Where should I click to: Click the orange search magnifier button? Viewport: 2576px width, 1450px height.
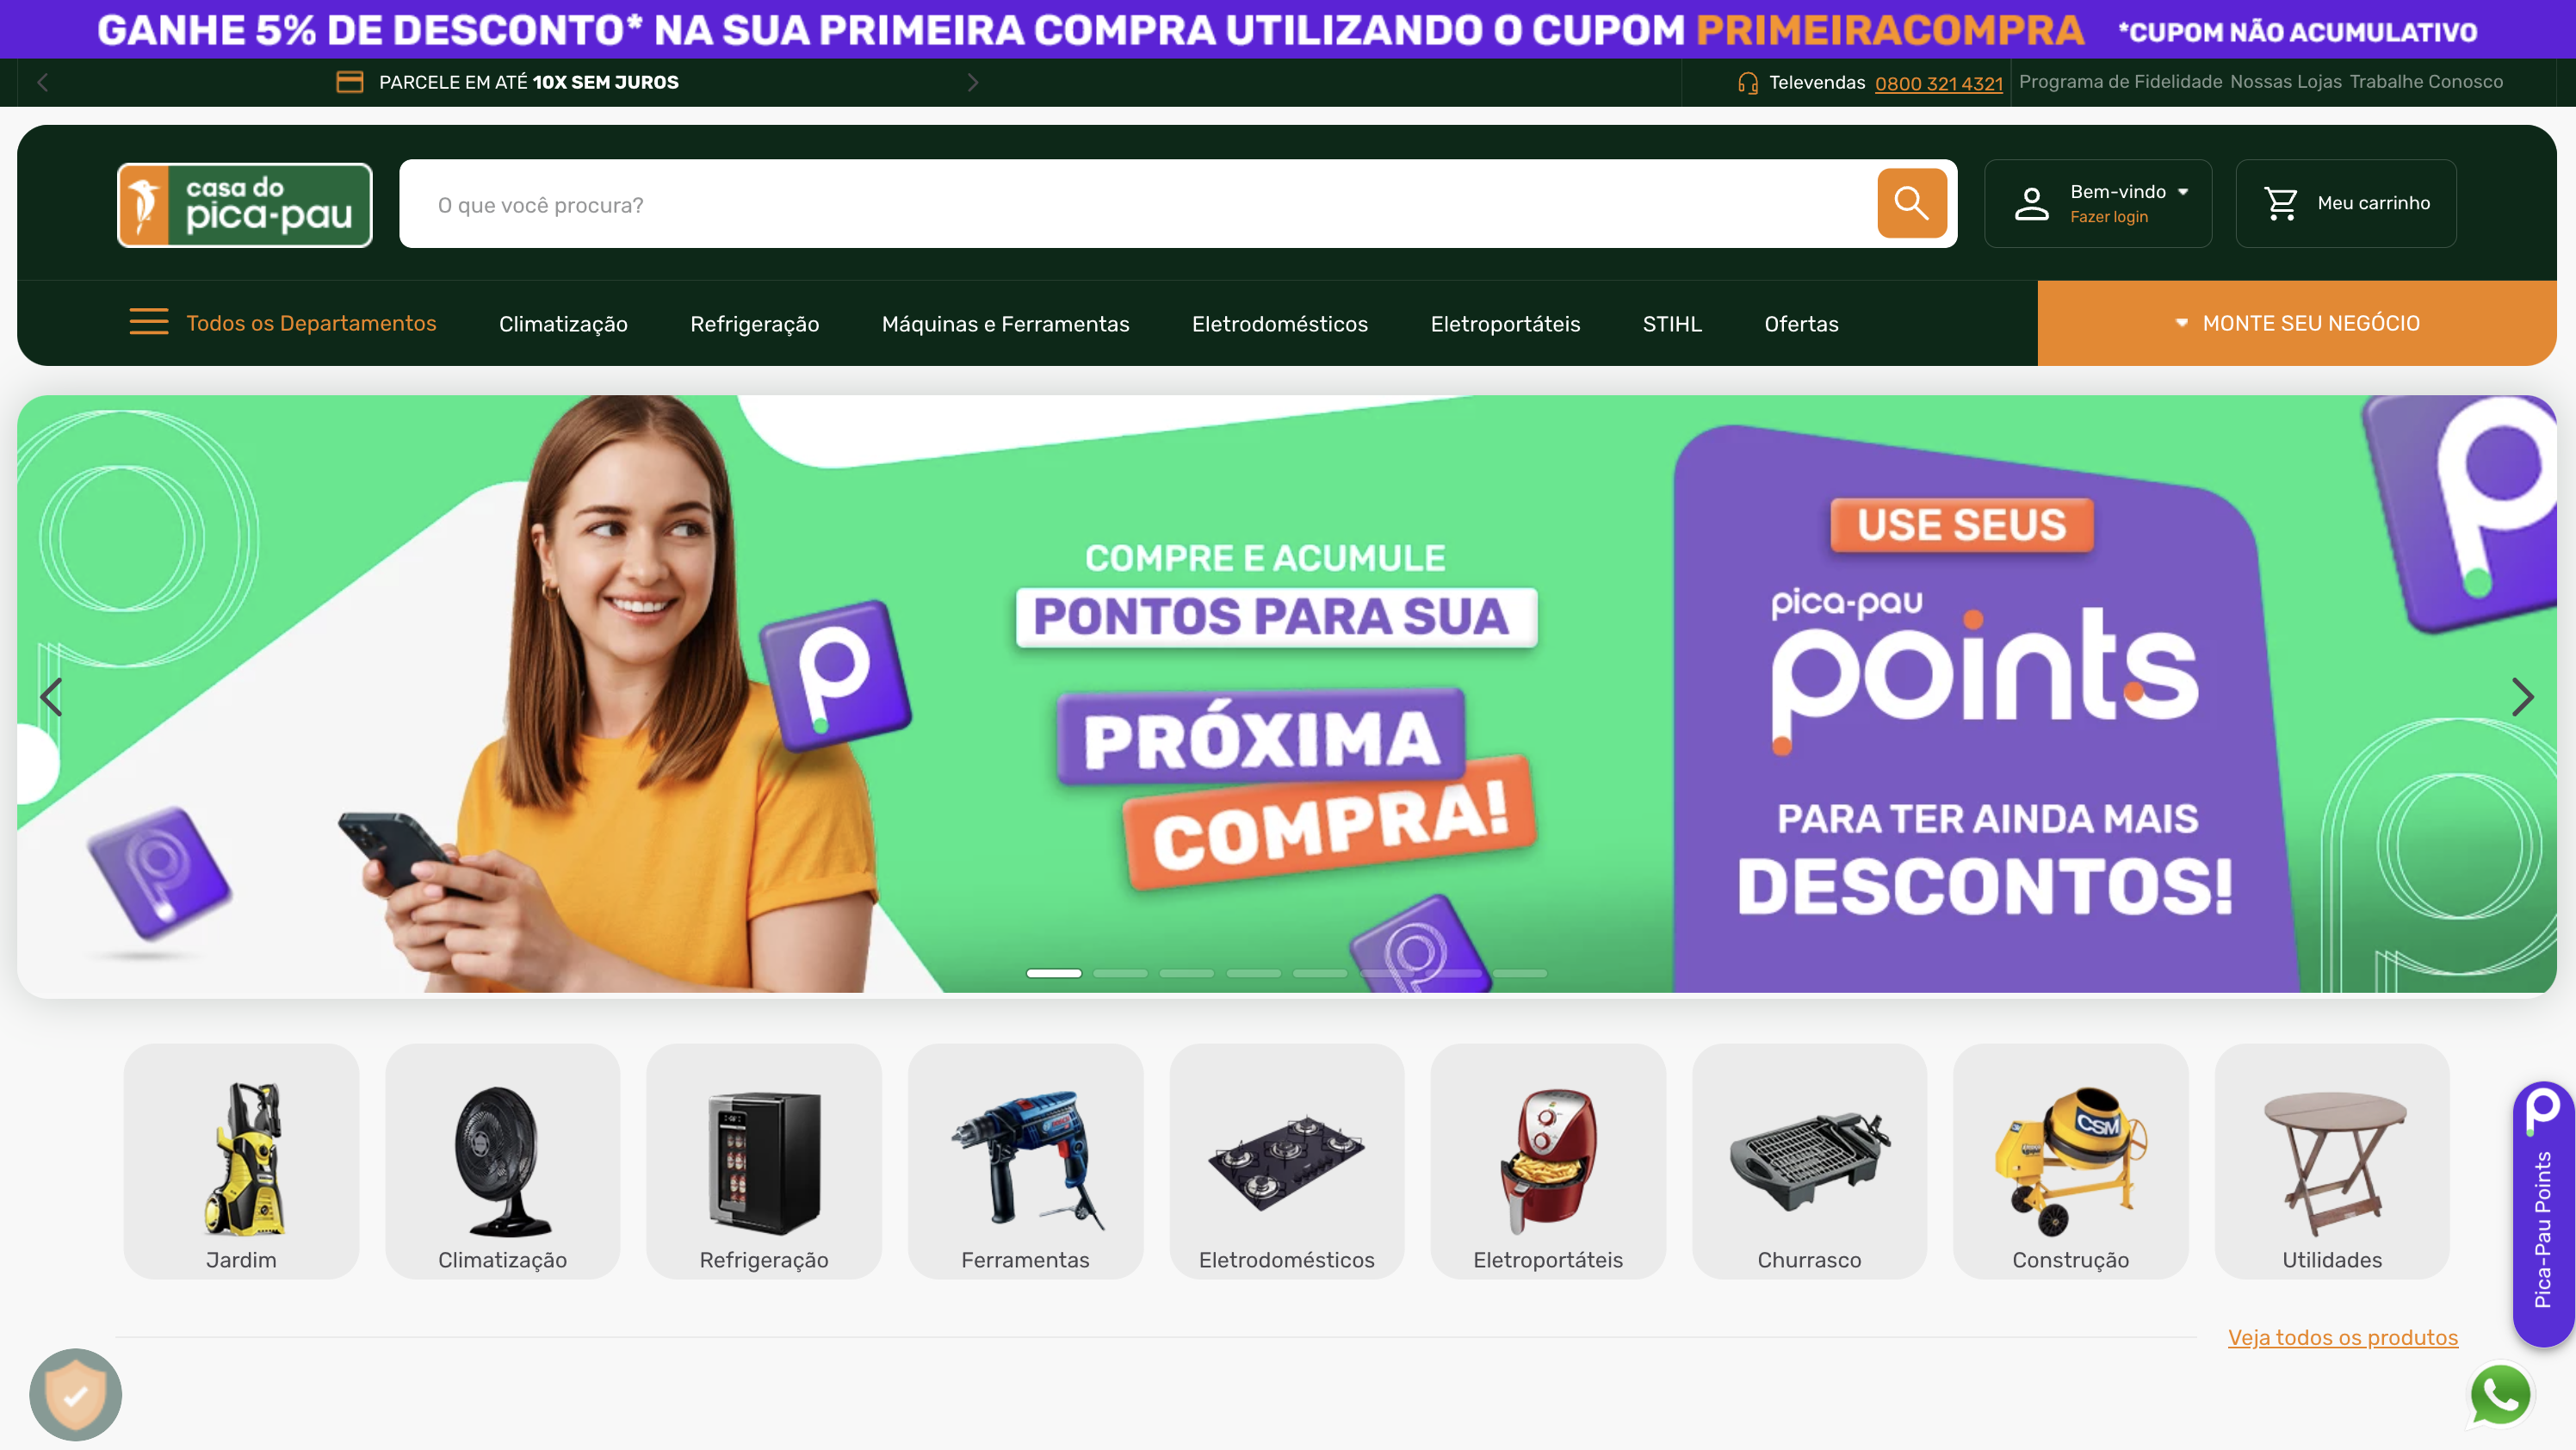1911,203
